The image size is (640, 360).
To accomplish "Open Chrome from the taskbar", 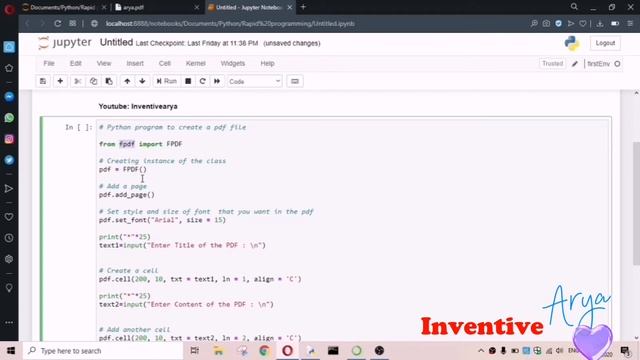I will (x=264, y=351).
